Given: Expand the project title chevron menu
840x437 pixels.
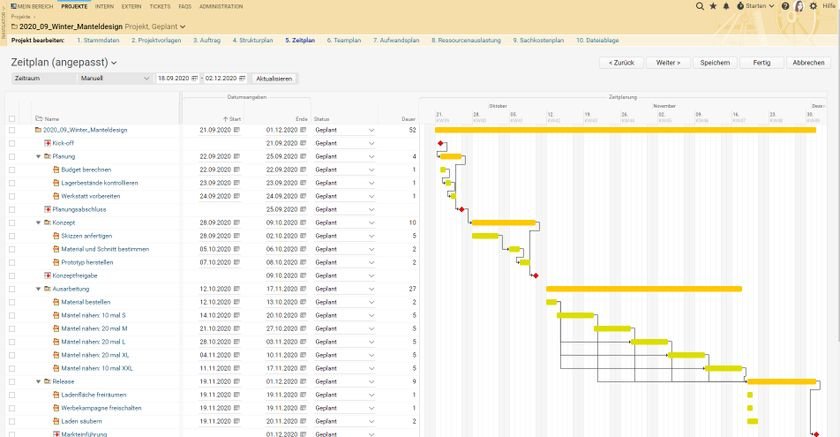Looking at the screenshot, I should coord(183,26).
